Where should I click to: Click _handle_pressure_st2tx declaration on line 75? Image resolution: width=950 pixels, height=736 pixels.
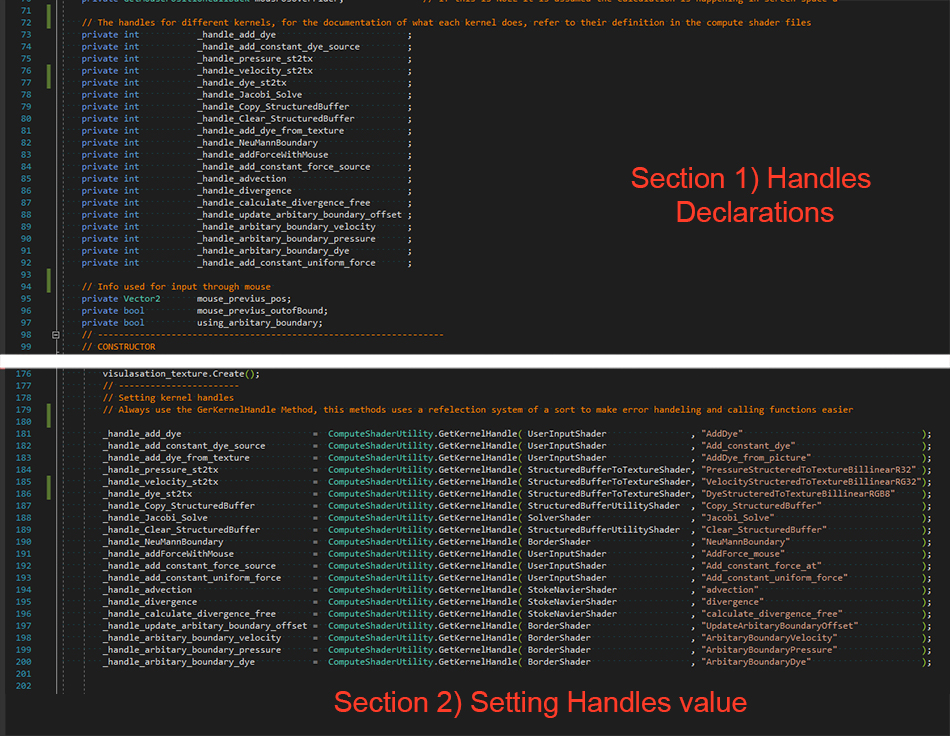pyautogui.click(x=255, y=59)
